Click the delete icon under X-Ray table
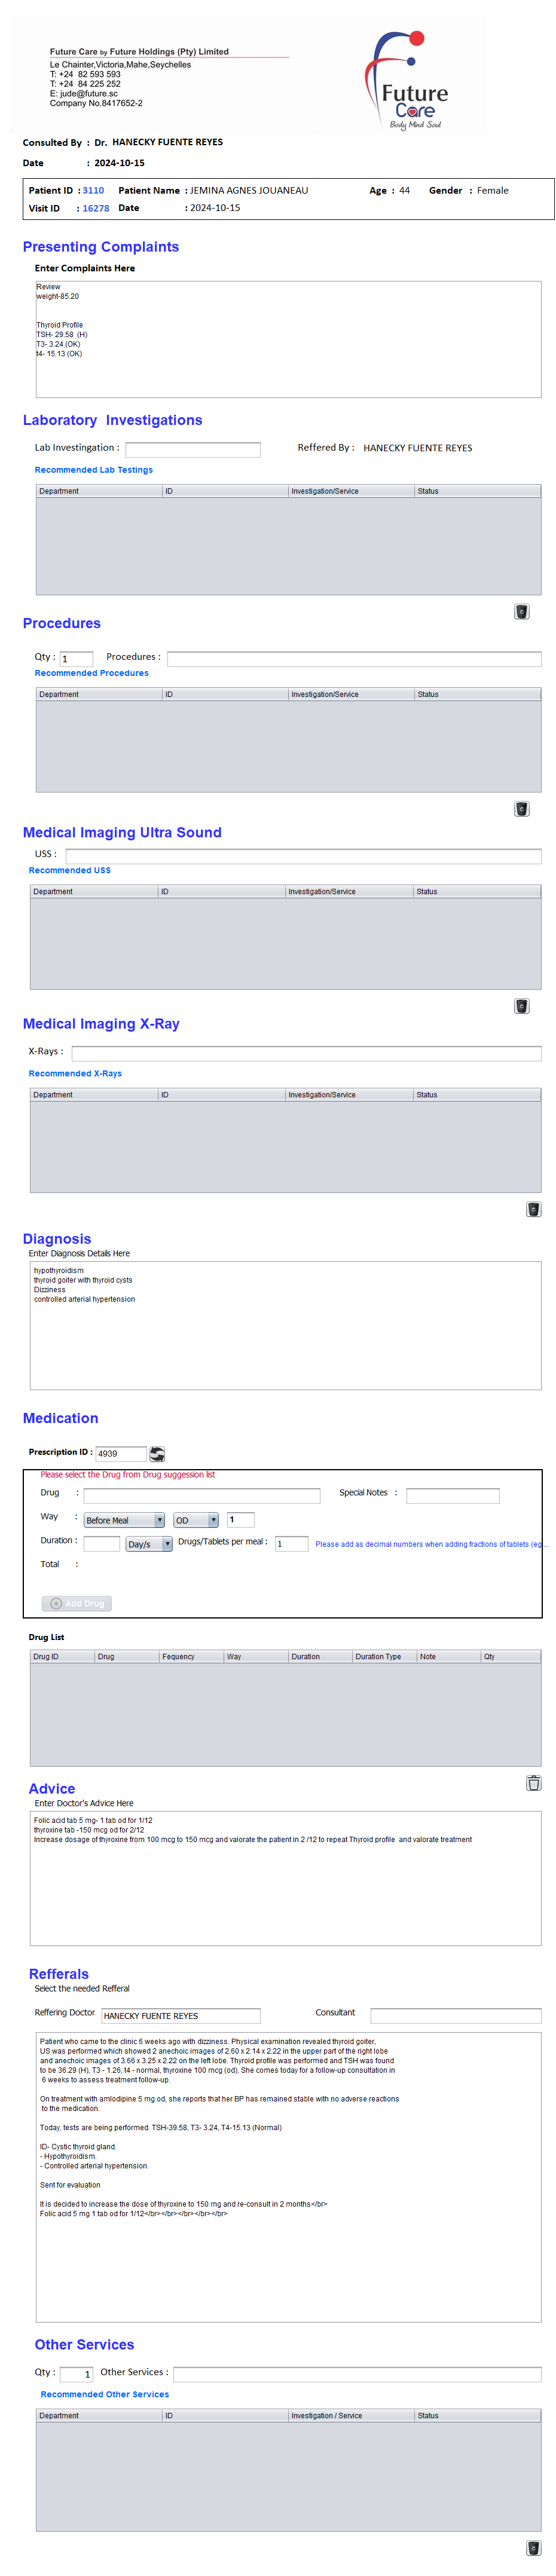The height and width of the screenshot is (2576, 556). tap(533, 1208)
